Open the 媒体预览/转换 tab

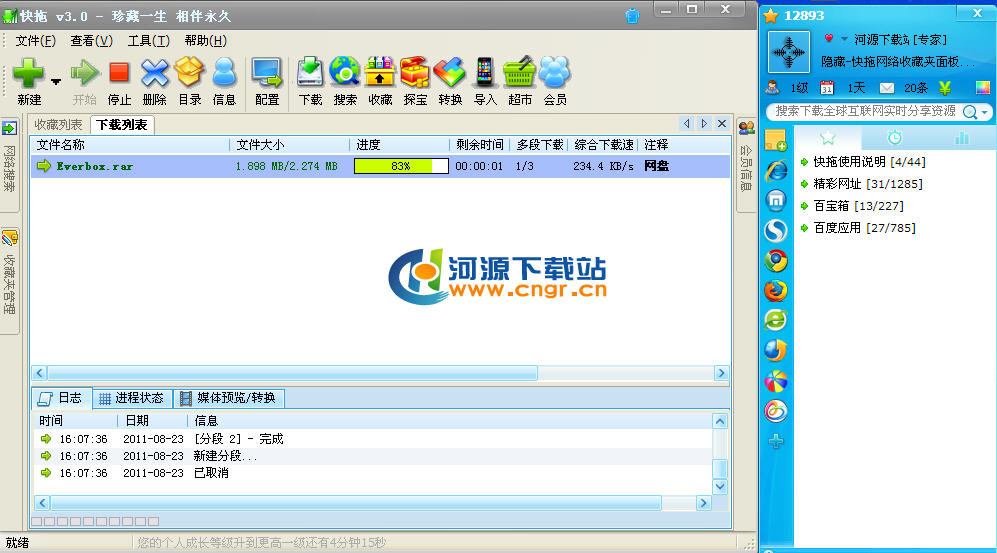click(229, 398)
